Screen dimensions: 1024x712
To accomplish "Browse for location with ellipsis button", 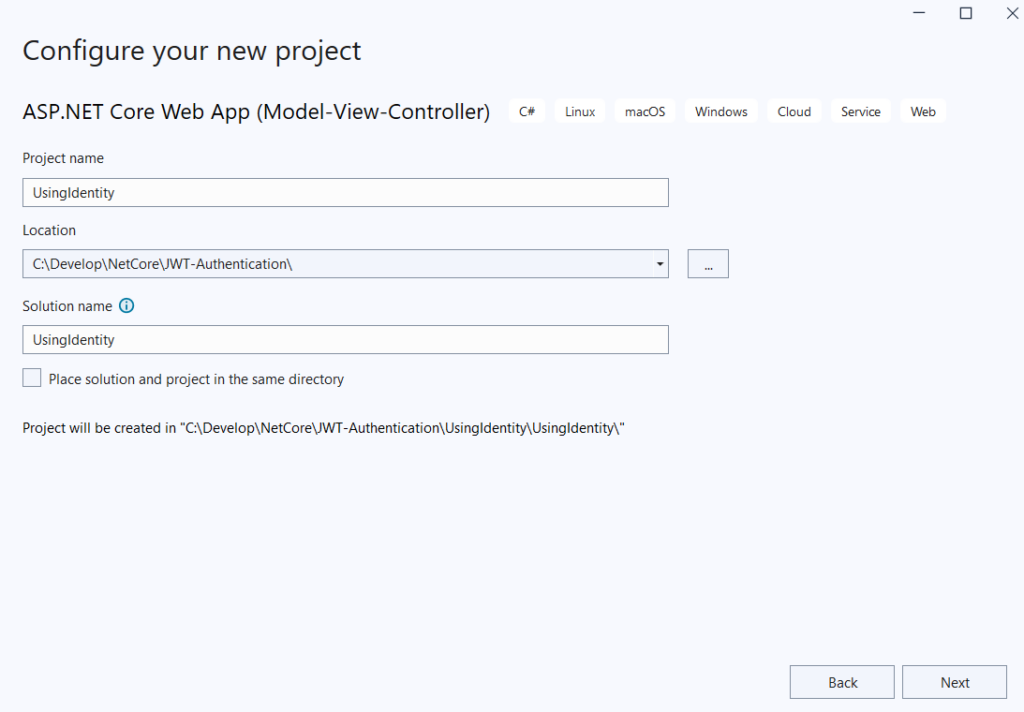I will [x=708, y=264].
